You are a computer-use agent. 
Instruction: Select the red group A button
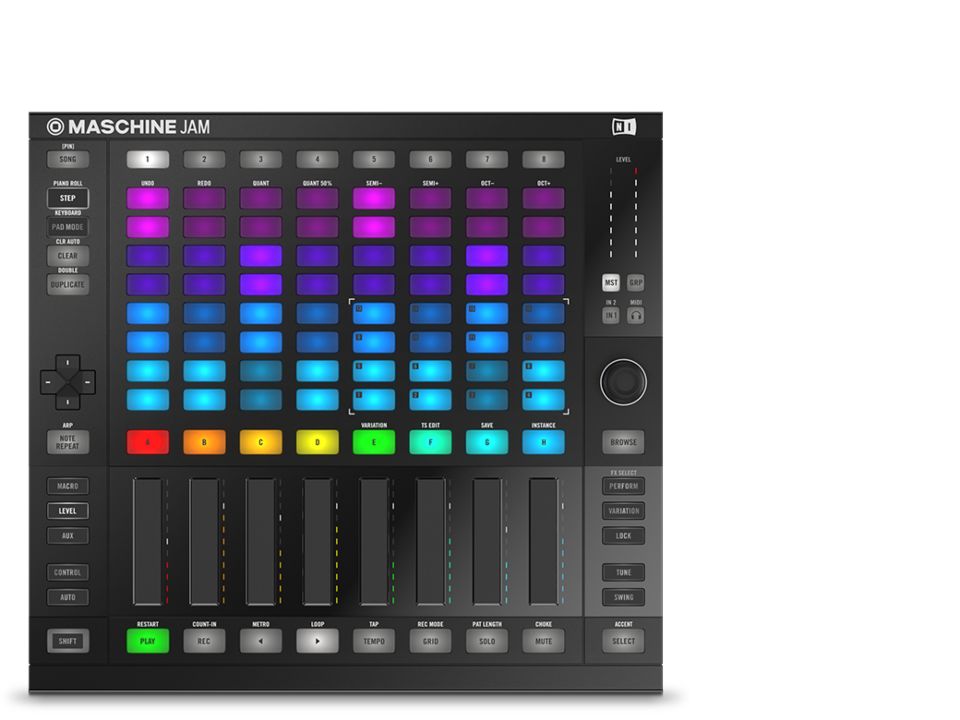point(147,442)
